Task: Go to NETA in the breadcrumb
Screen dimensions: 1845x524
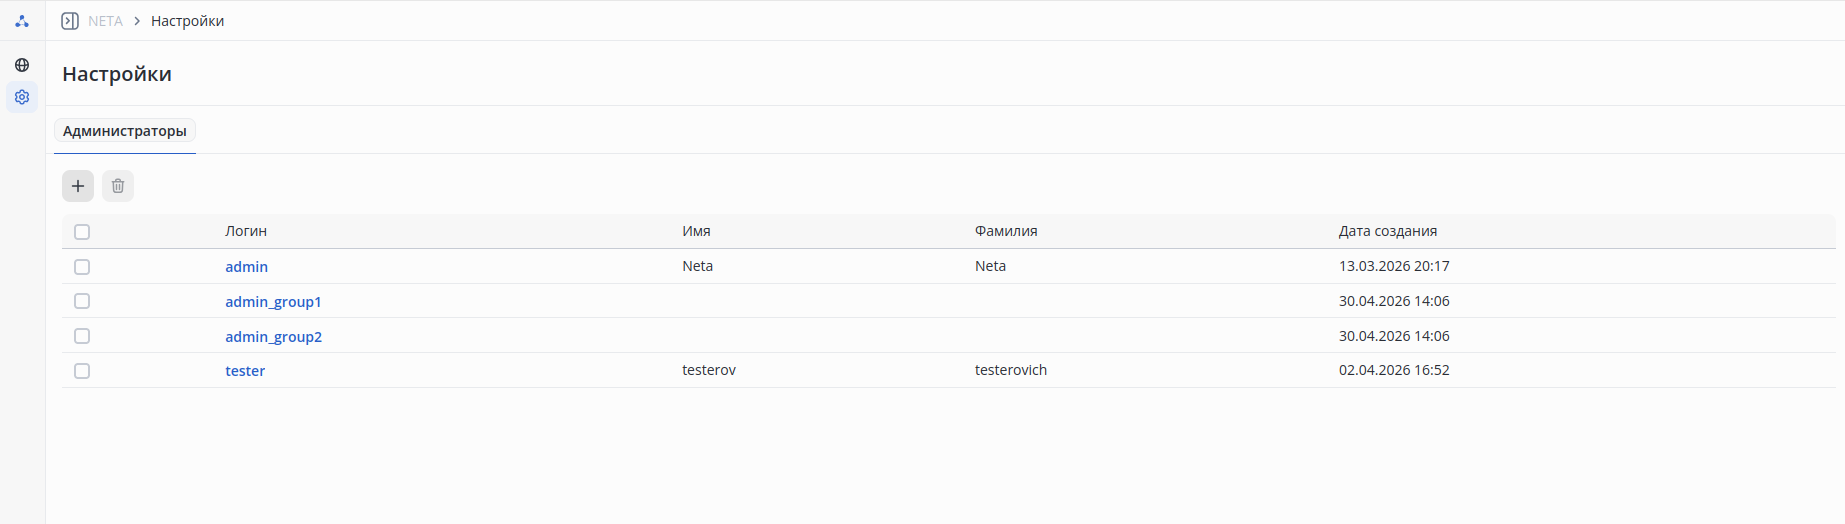Action: click(105, 21)
